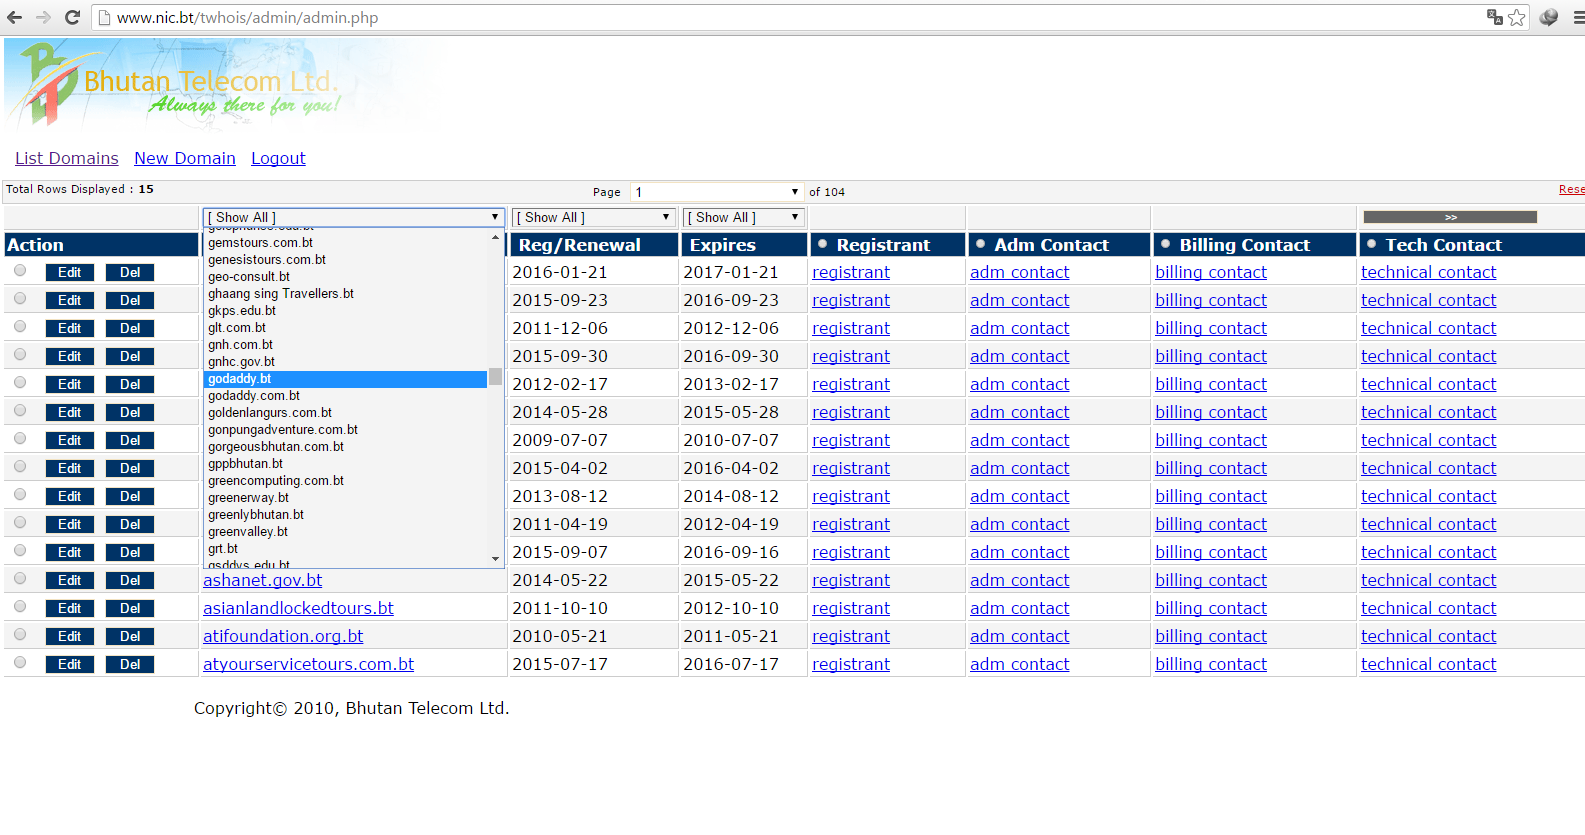This screenshot has height=835, width=1585.
Task: Open billing contact link for ashanet.gov.bt row
Action: coord(1211,580)
